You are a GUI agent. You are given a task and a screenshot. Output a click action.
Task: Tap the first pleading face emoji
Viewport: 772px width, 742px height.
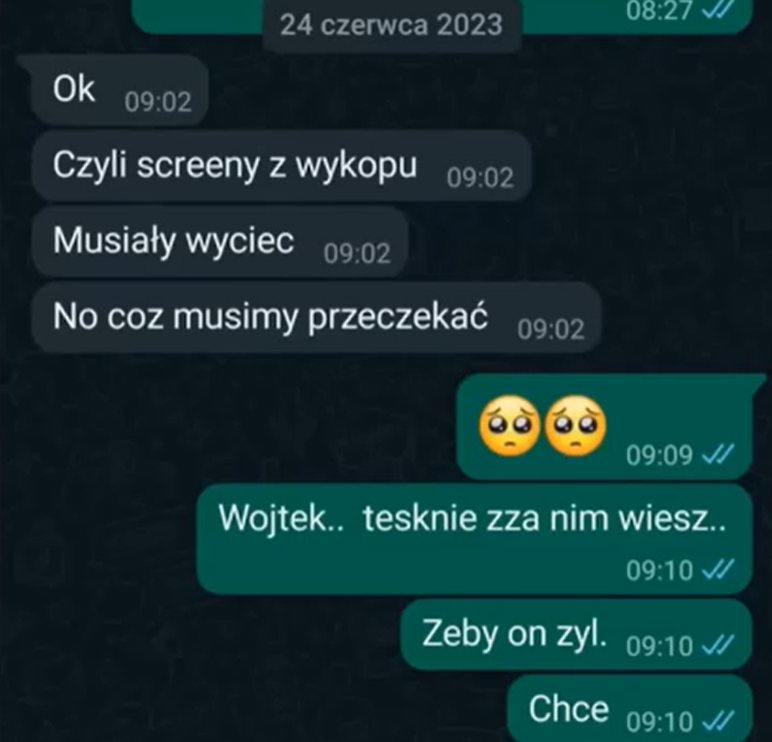(509, 424)
